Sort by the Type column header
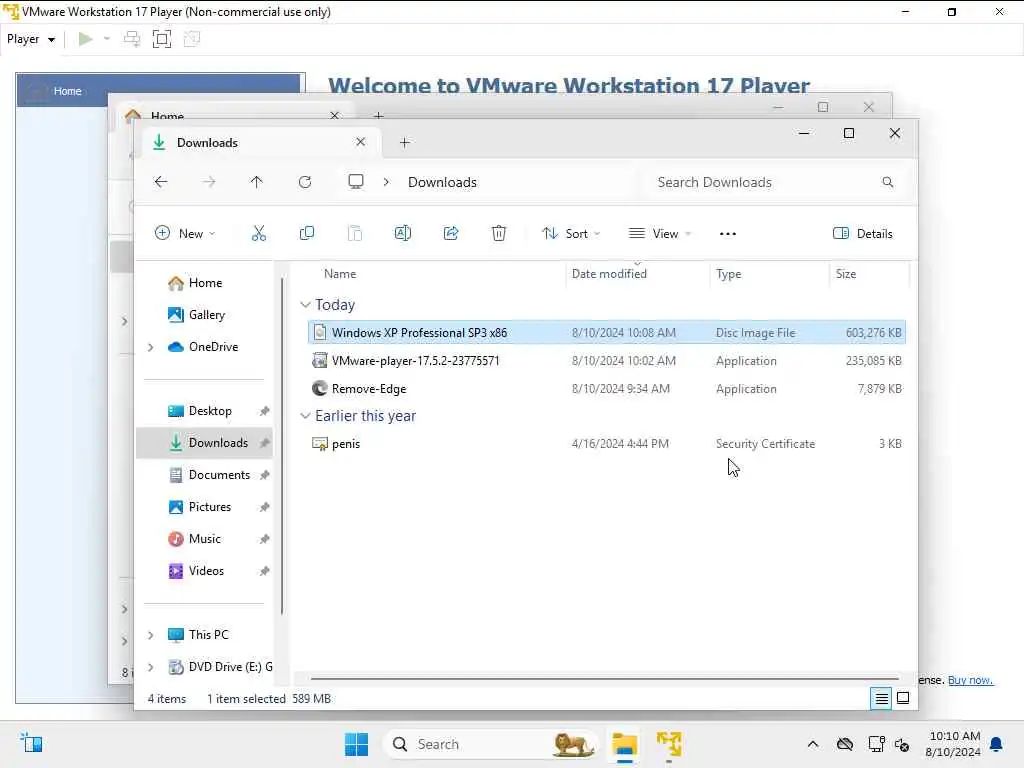 coord(769,274)
